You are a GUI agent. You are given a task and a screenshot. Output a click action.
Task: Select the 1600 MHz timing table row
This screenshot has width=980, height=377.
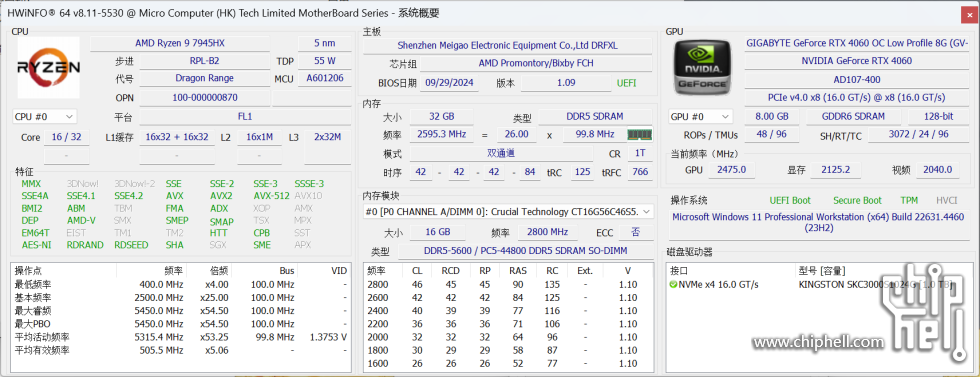pos(508,363)
